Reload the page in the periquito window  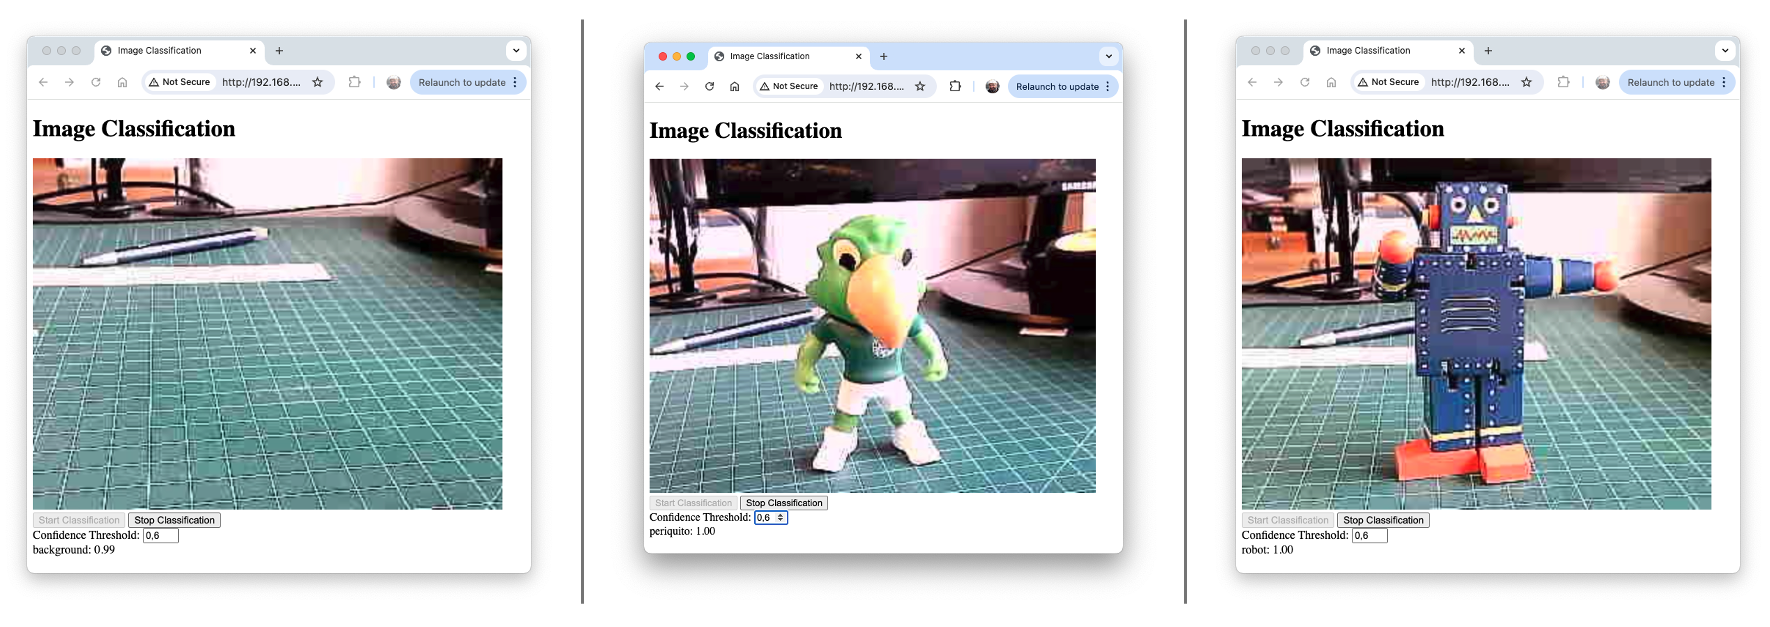[709, 87]
